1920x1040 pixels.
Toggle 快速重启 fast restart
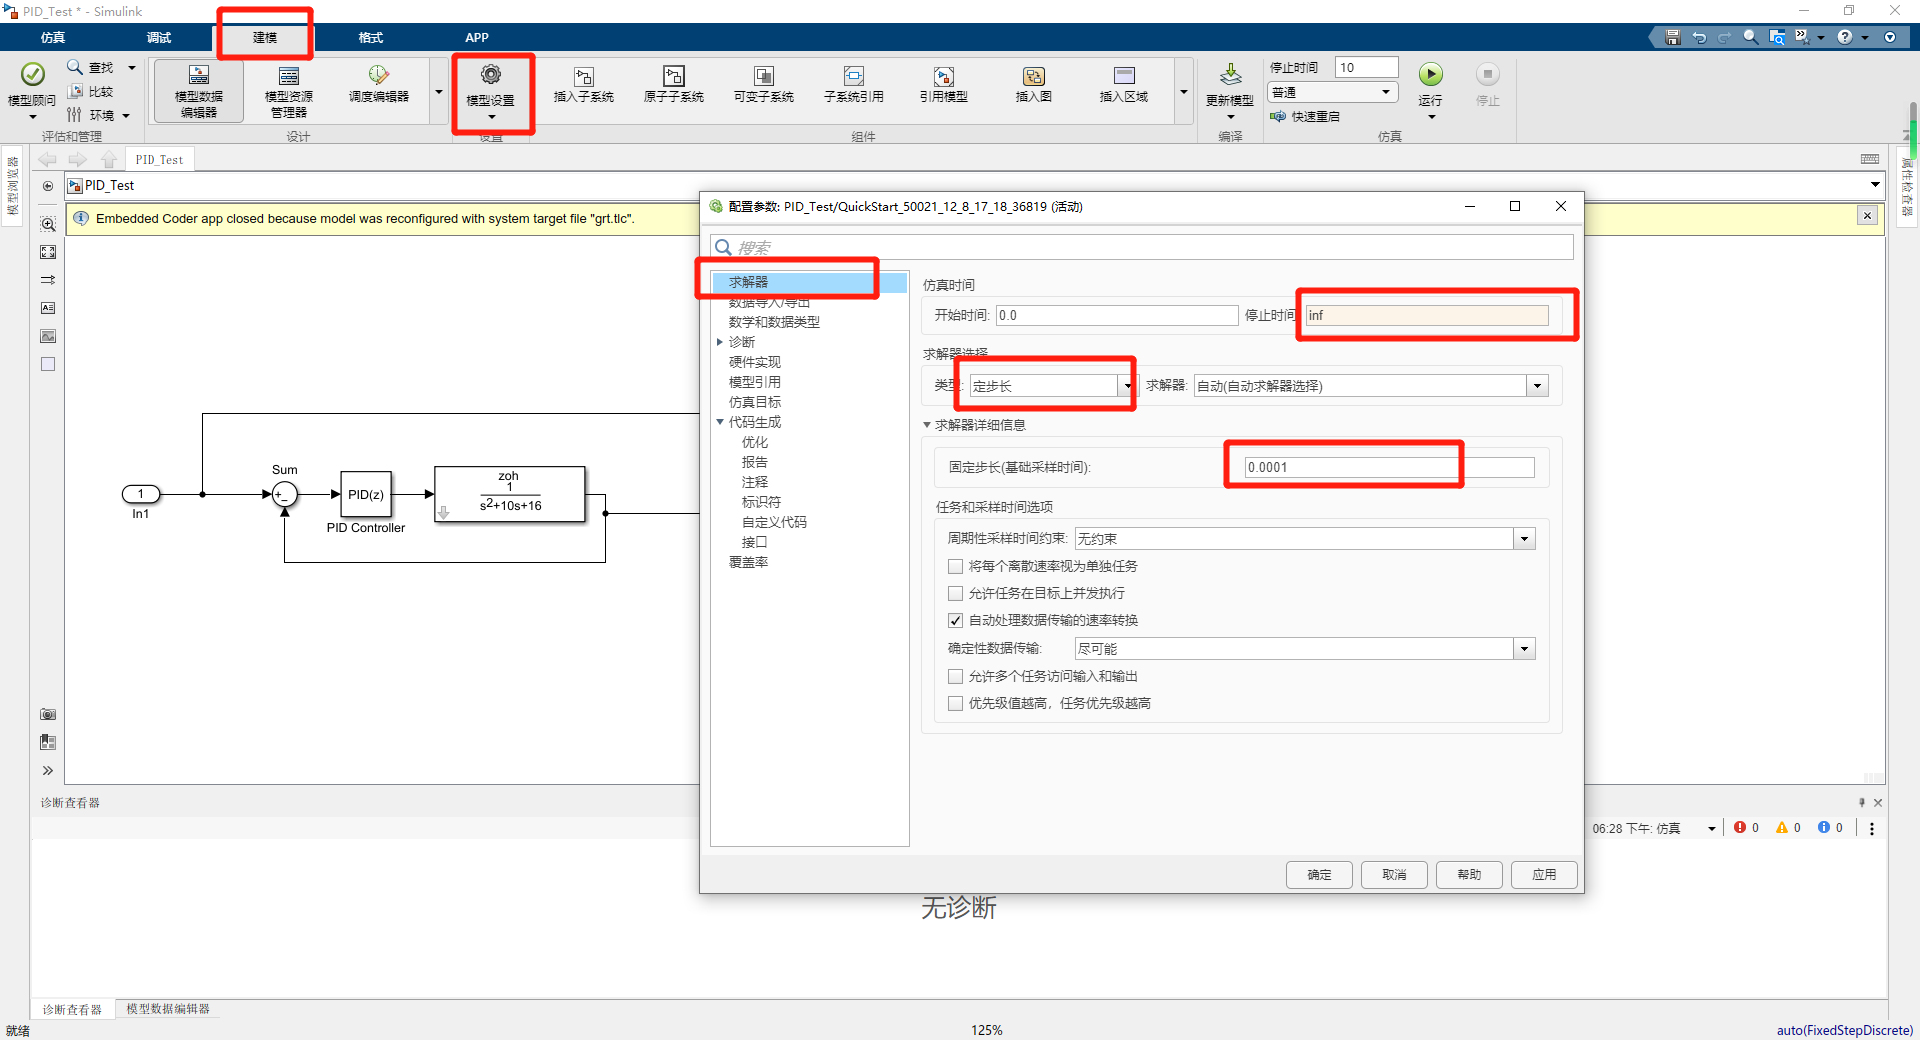point(1305,116)
